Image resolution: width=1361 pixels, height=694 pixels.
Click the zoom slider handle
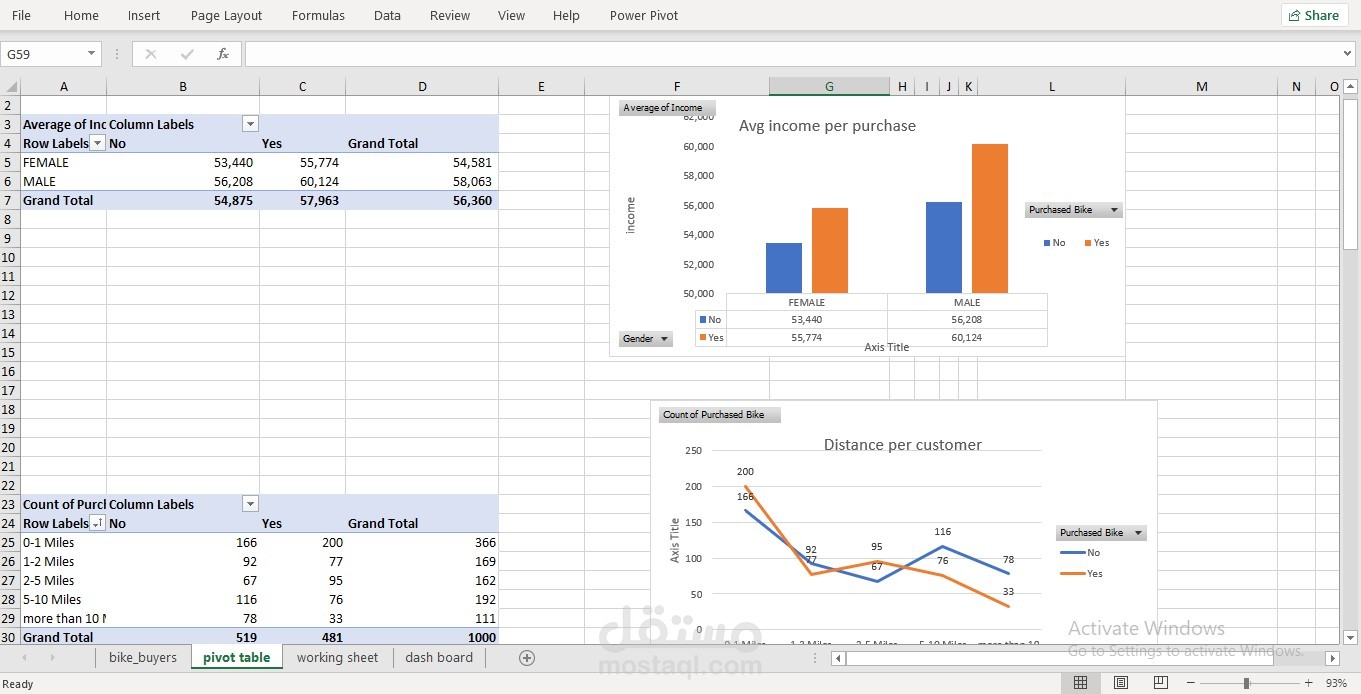[x=1246, y=683]
